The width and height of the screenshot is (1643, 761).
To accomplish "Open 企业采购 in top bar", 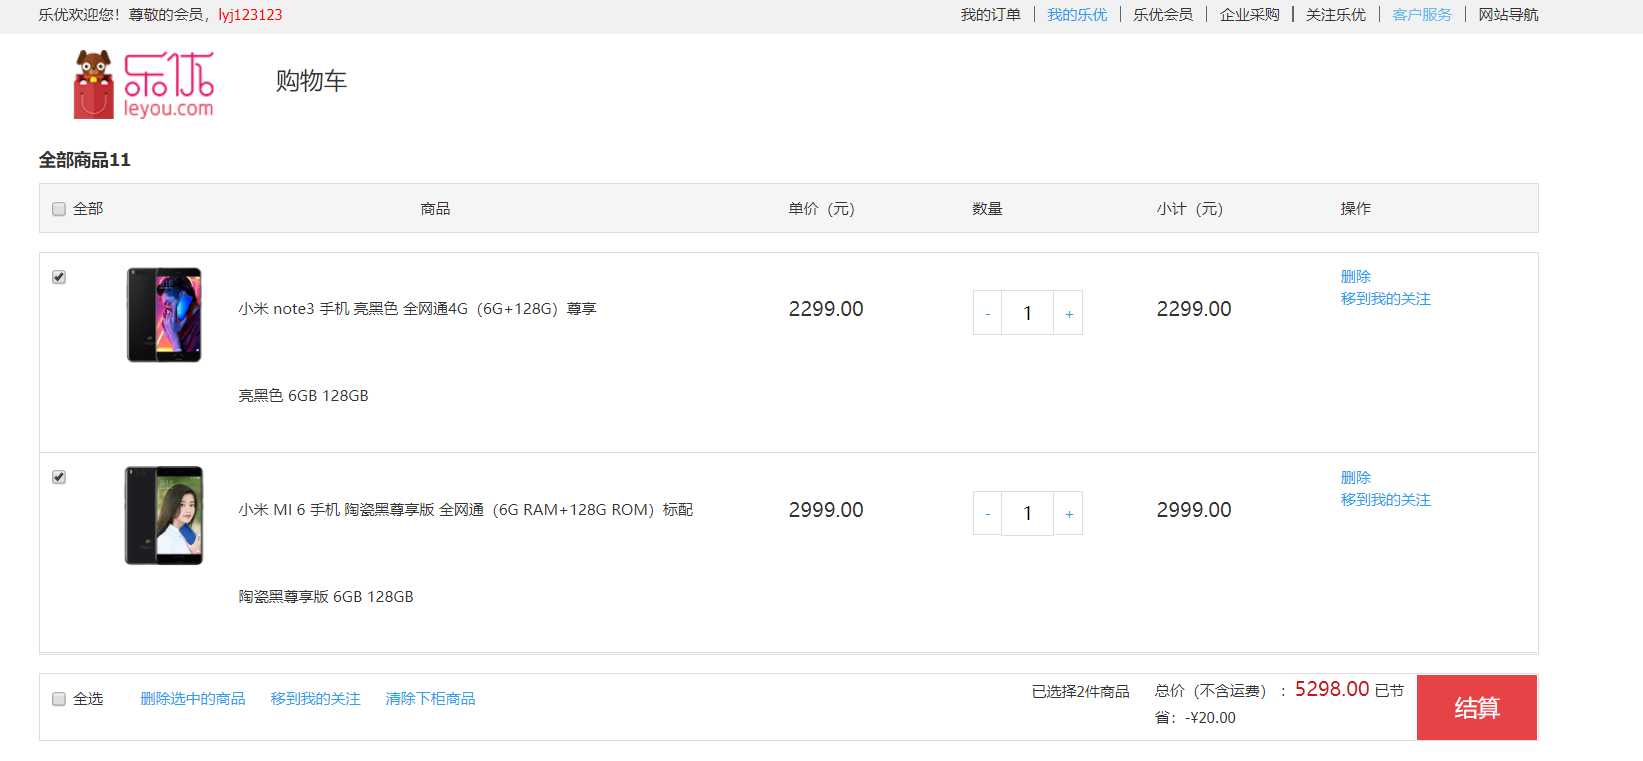I will [1250, 15].
